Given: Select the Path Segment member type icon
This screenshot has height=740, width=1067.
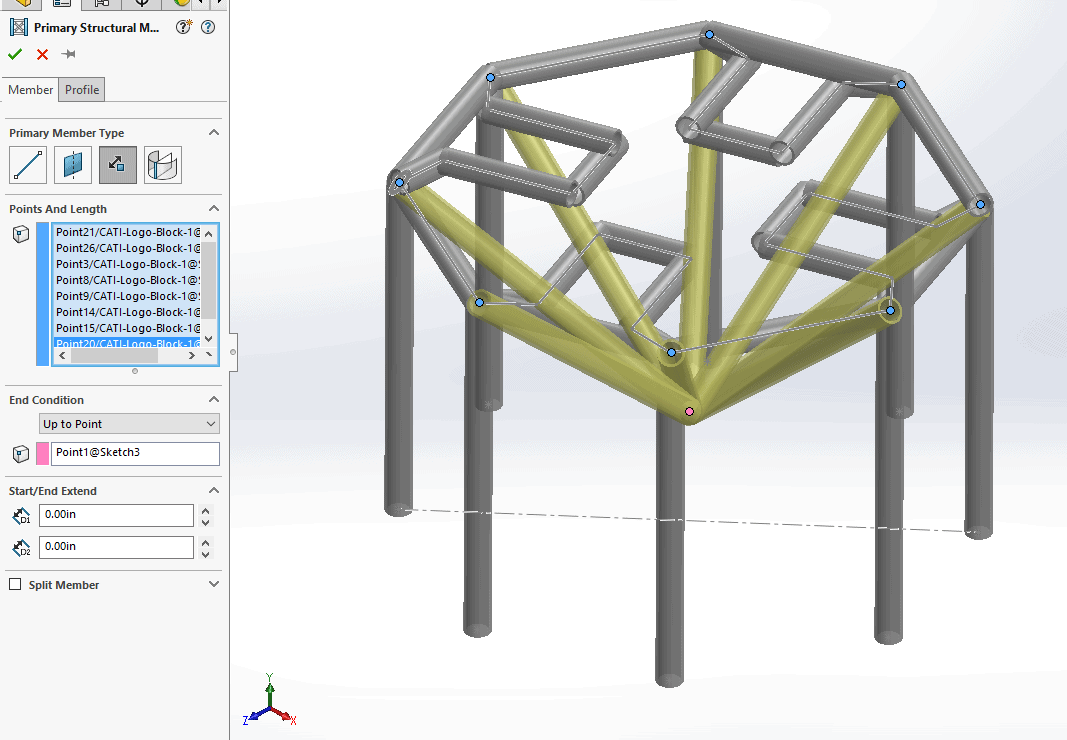Looking at the screenshot, I should tap(28, 165).
